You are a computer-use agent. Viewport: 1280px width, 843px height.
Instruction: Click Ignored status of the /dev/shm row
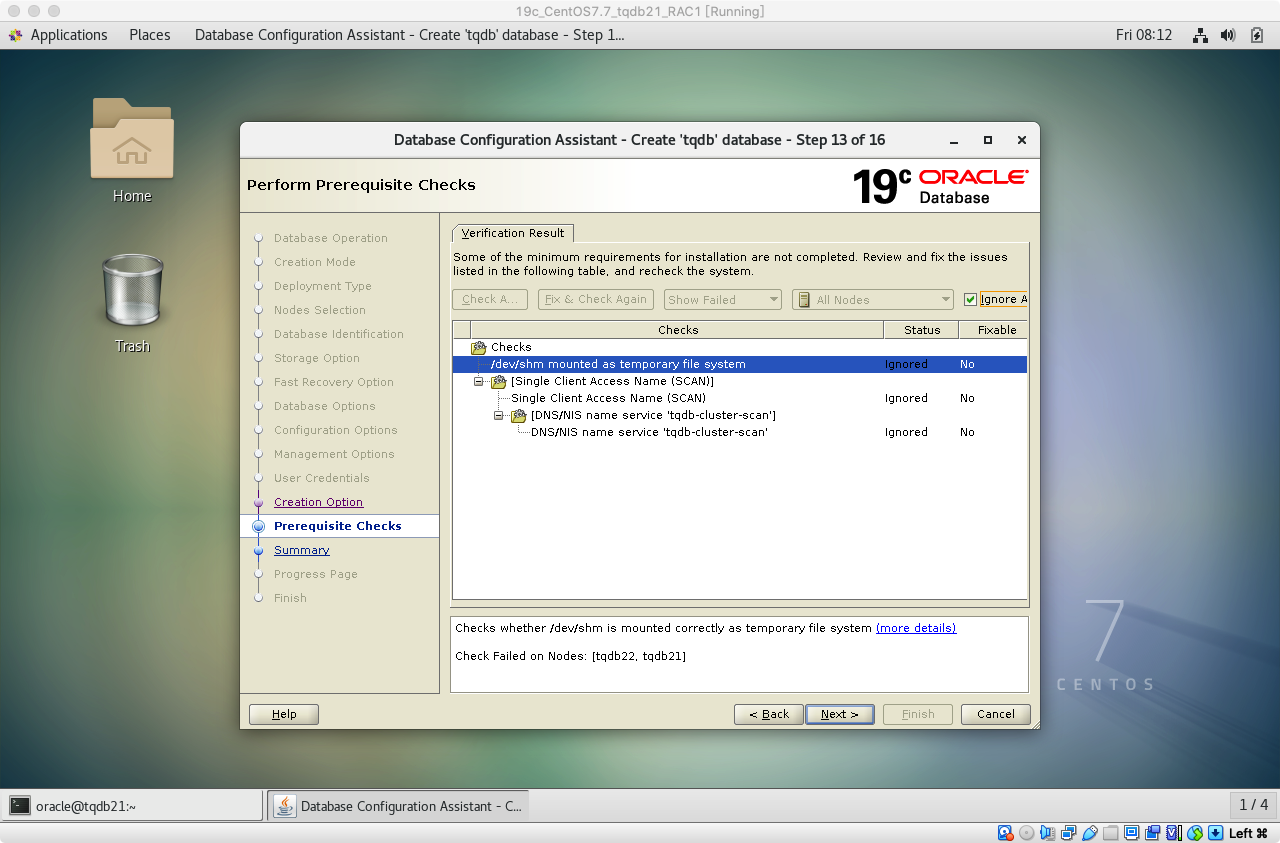tap(906, 364)
